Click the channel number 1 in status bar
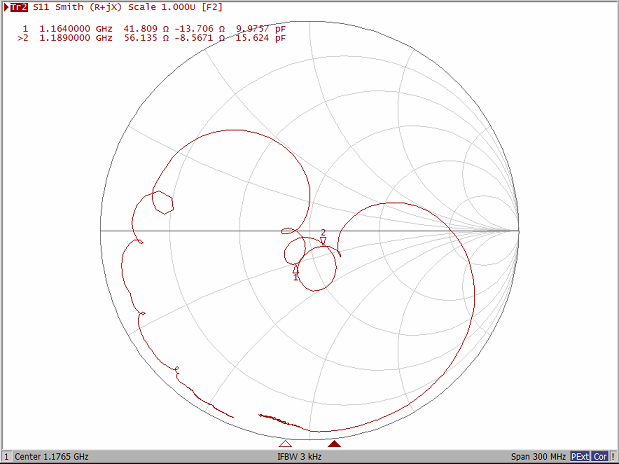Viewport: 619px width, 464px height. [x=6, y=457]
